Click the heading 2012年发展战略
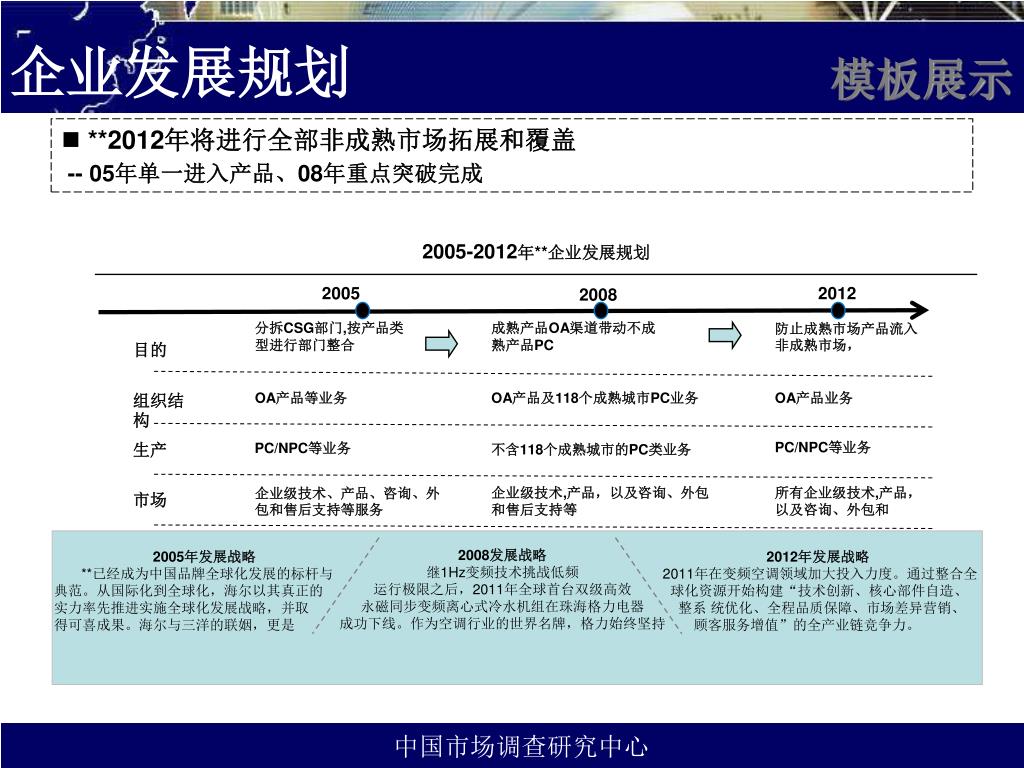The width and height of the screenshot is (1024, 768). tap(818, 556)
